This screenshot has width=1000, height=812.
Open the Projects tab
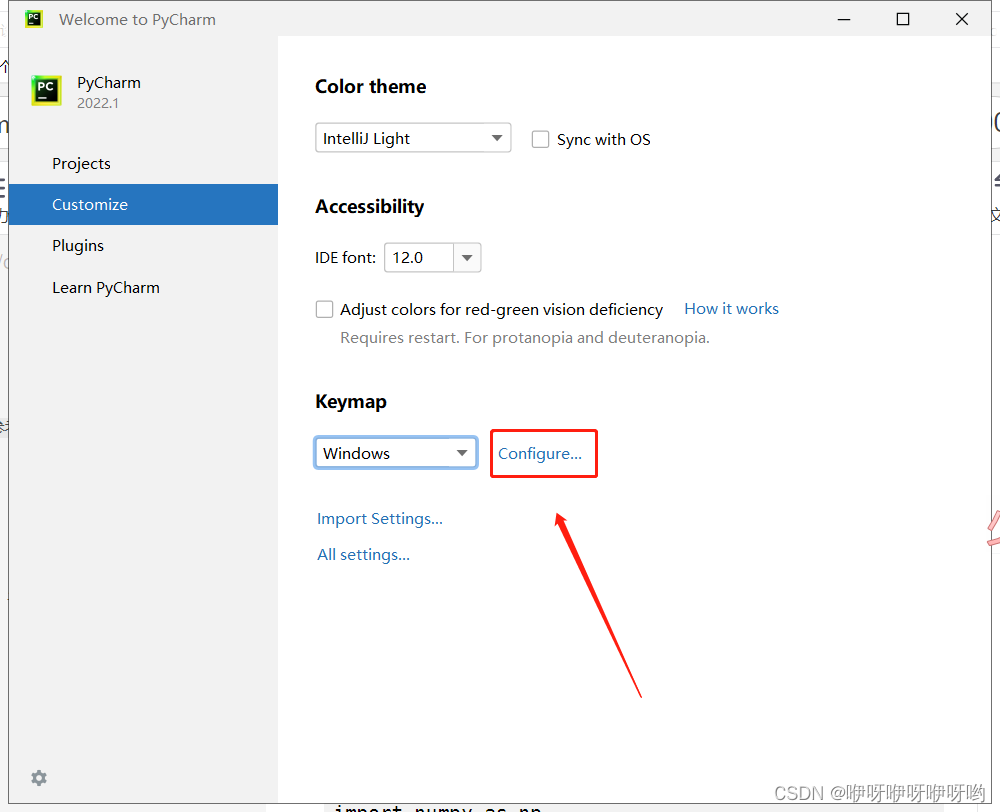tap(143, 164)
